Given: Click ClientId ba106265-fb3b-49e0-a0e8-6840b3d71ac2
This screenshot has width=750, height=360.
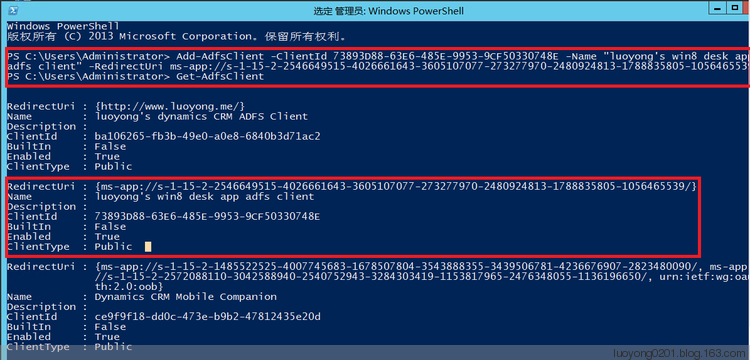Looking at the screenshot, I should click(207, 136).
